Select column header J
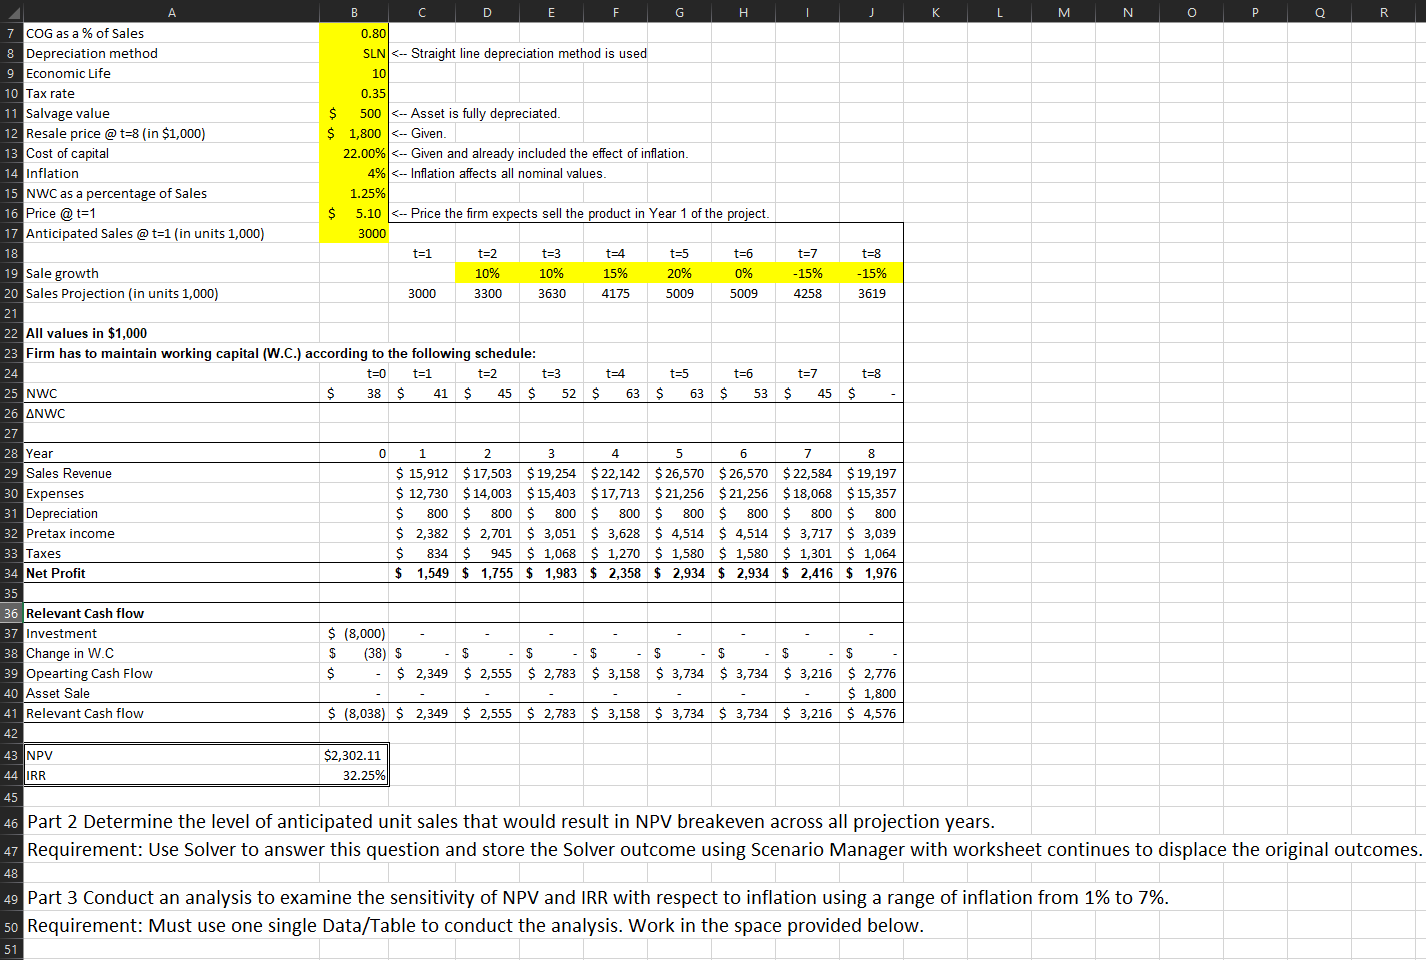The height and width of the screenshot is (960, 1426). pos(870,13)
